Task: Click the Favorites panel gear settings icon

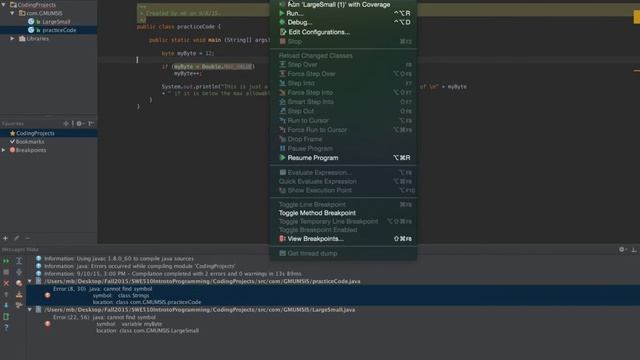Action: coord(80,124)
